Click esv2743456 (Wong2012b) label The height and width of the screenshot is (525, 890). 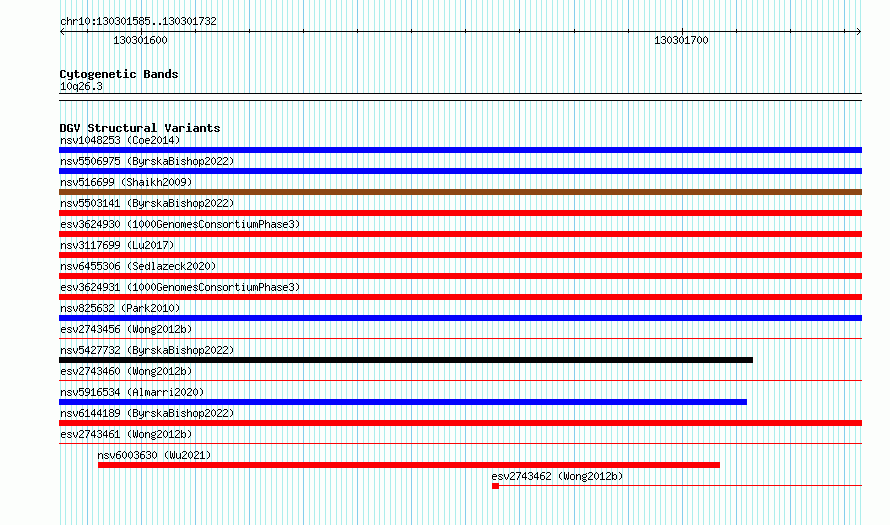point(126,329)
